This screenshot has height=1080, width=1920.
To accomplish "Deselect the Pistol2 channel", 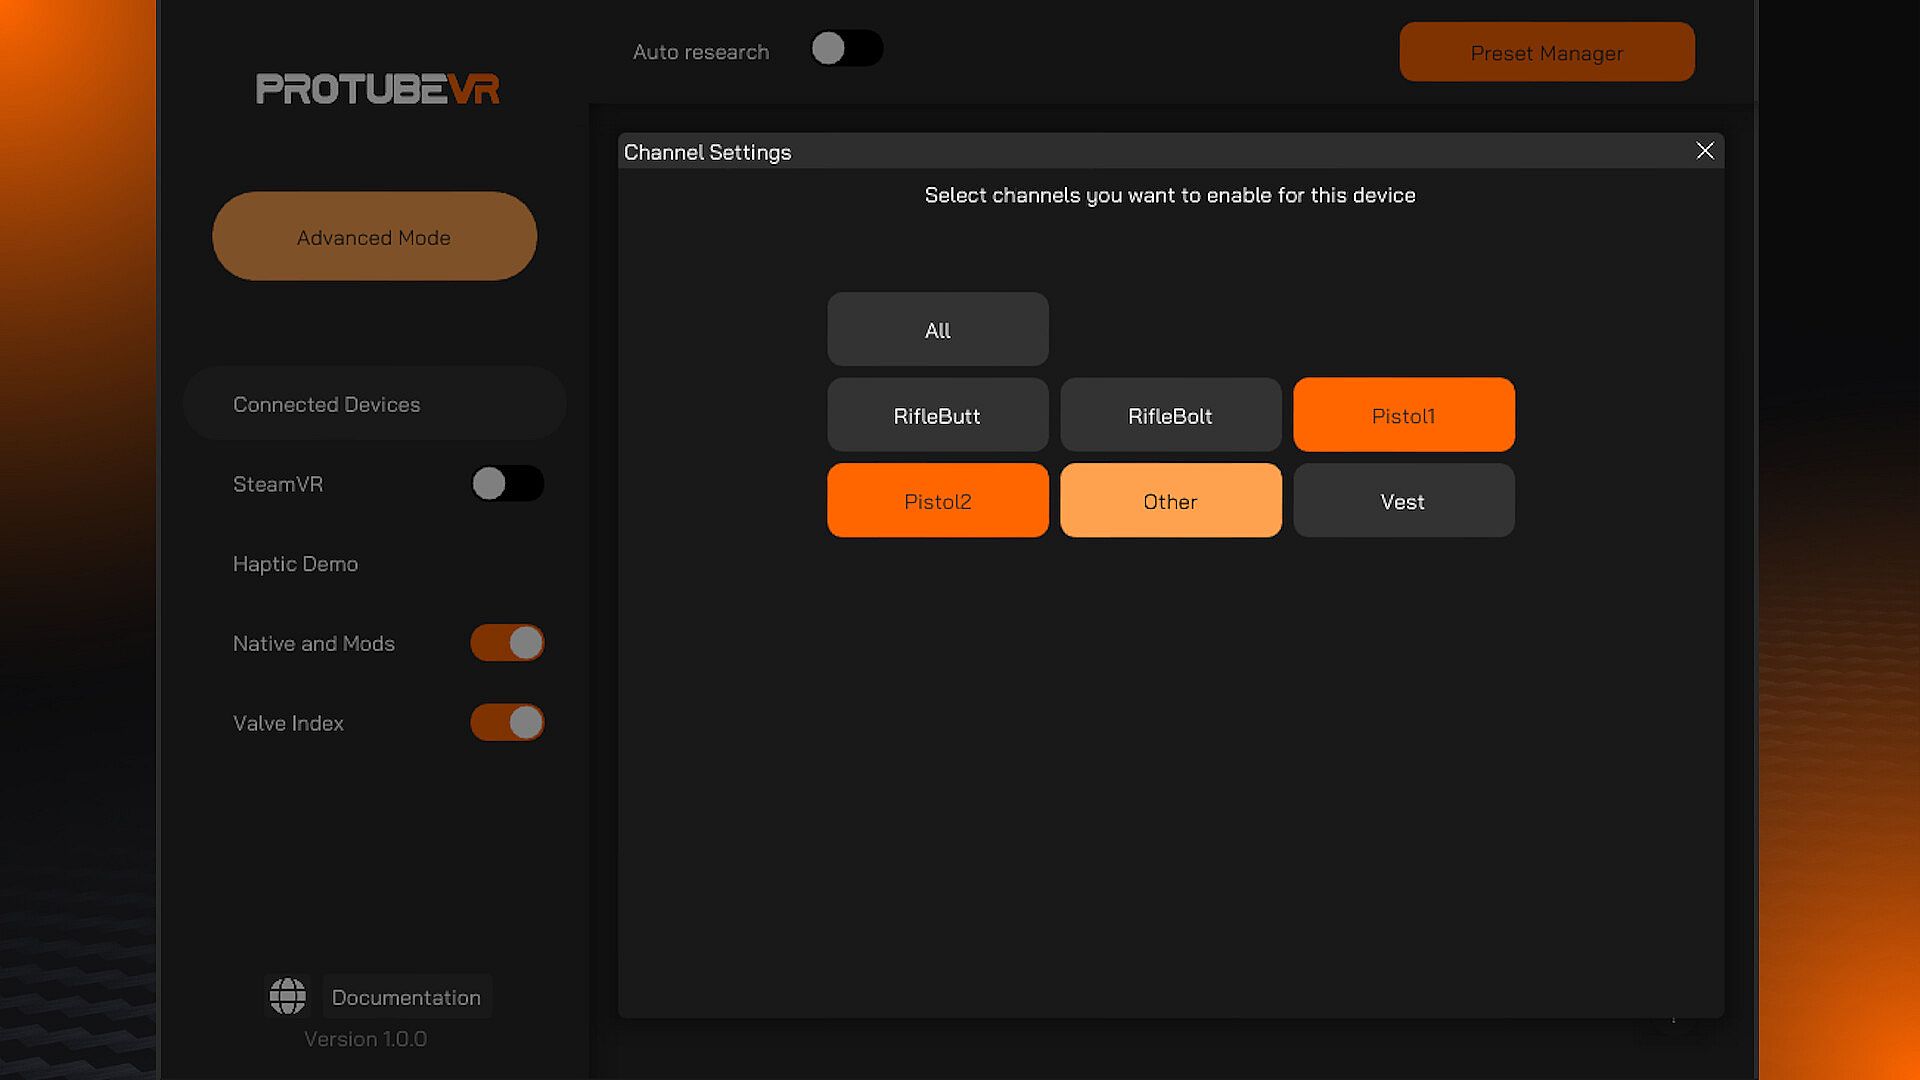I will (x=937, y=501).
